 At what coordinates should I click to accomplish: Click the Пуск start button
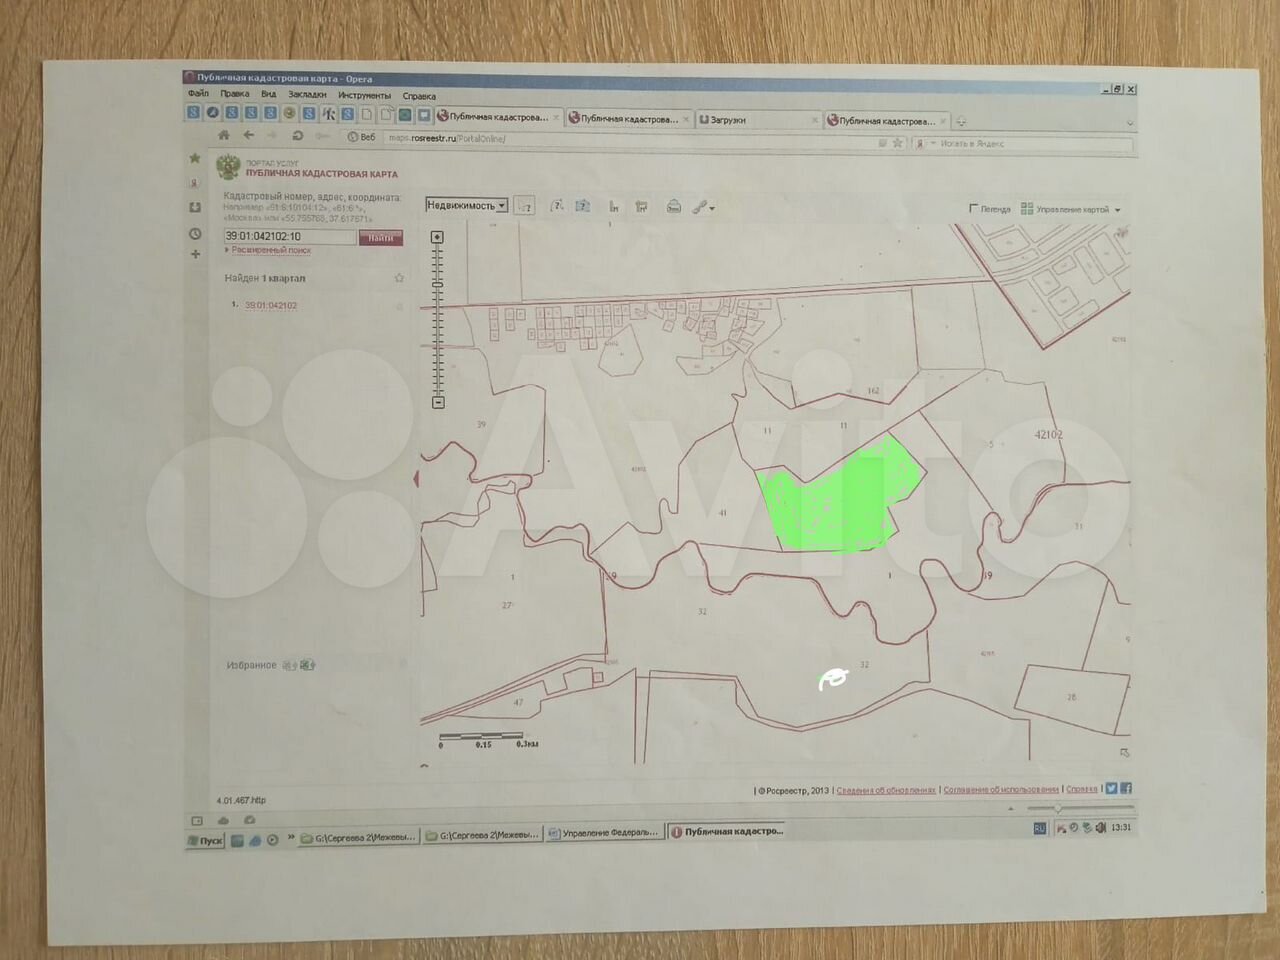(x=206, y=840)
